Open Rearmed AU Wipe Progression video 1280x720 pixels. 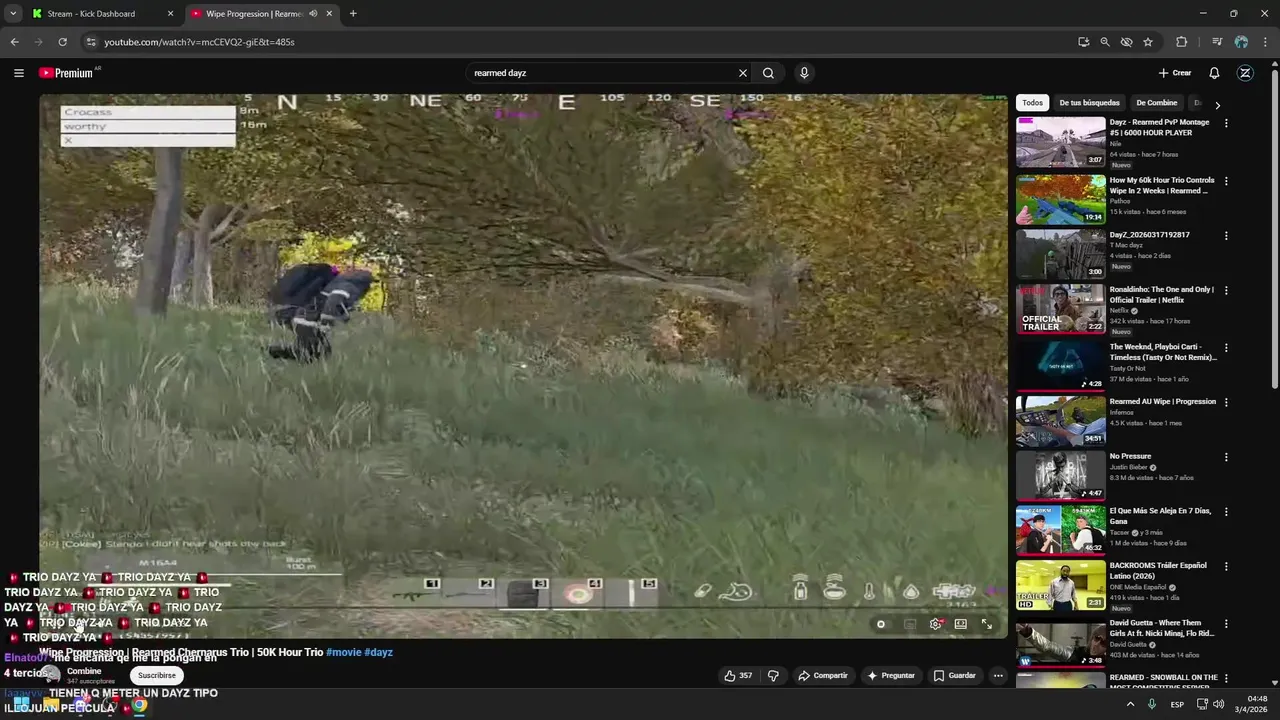[x=1061, y=421]
